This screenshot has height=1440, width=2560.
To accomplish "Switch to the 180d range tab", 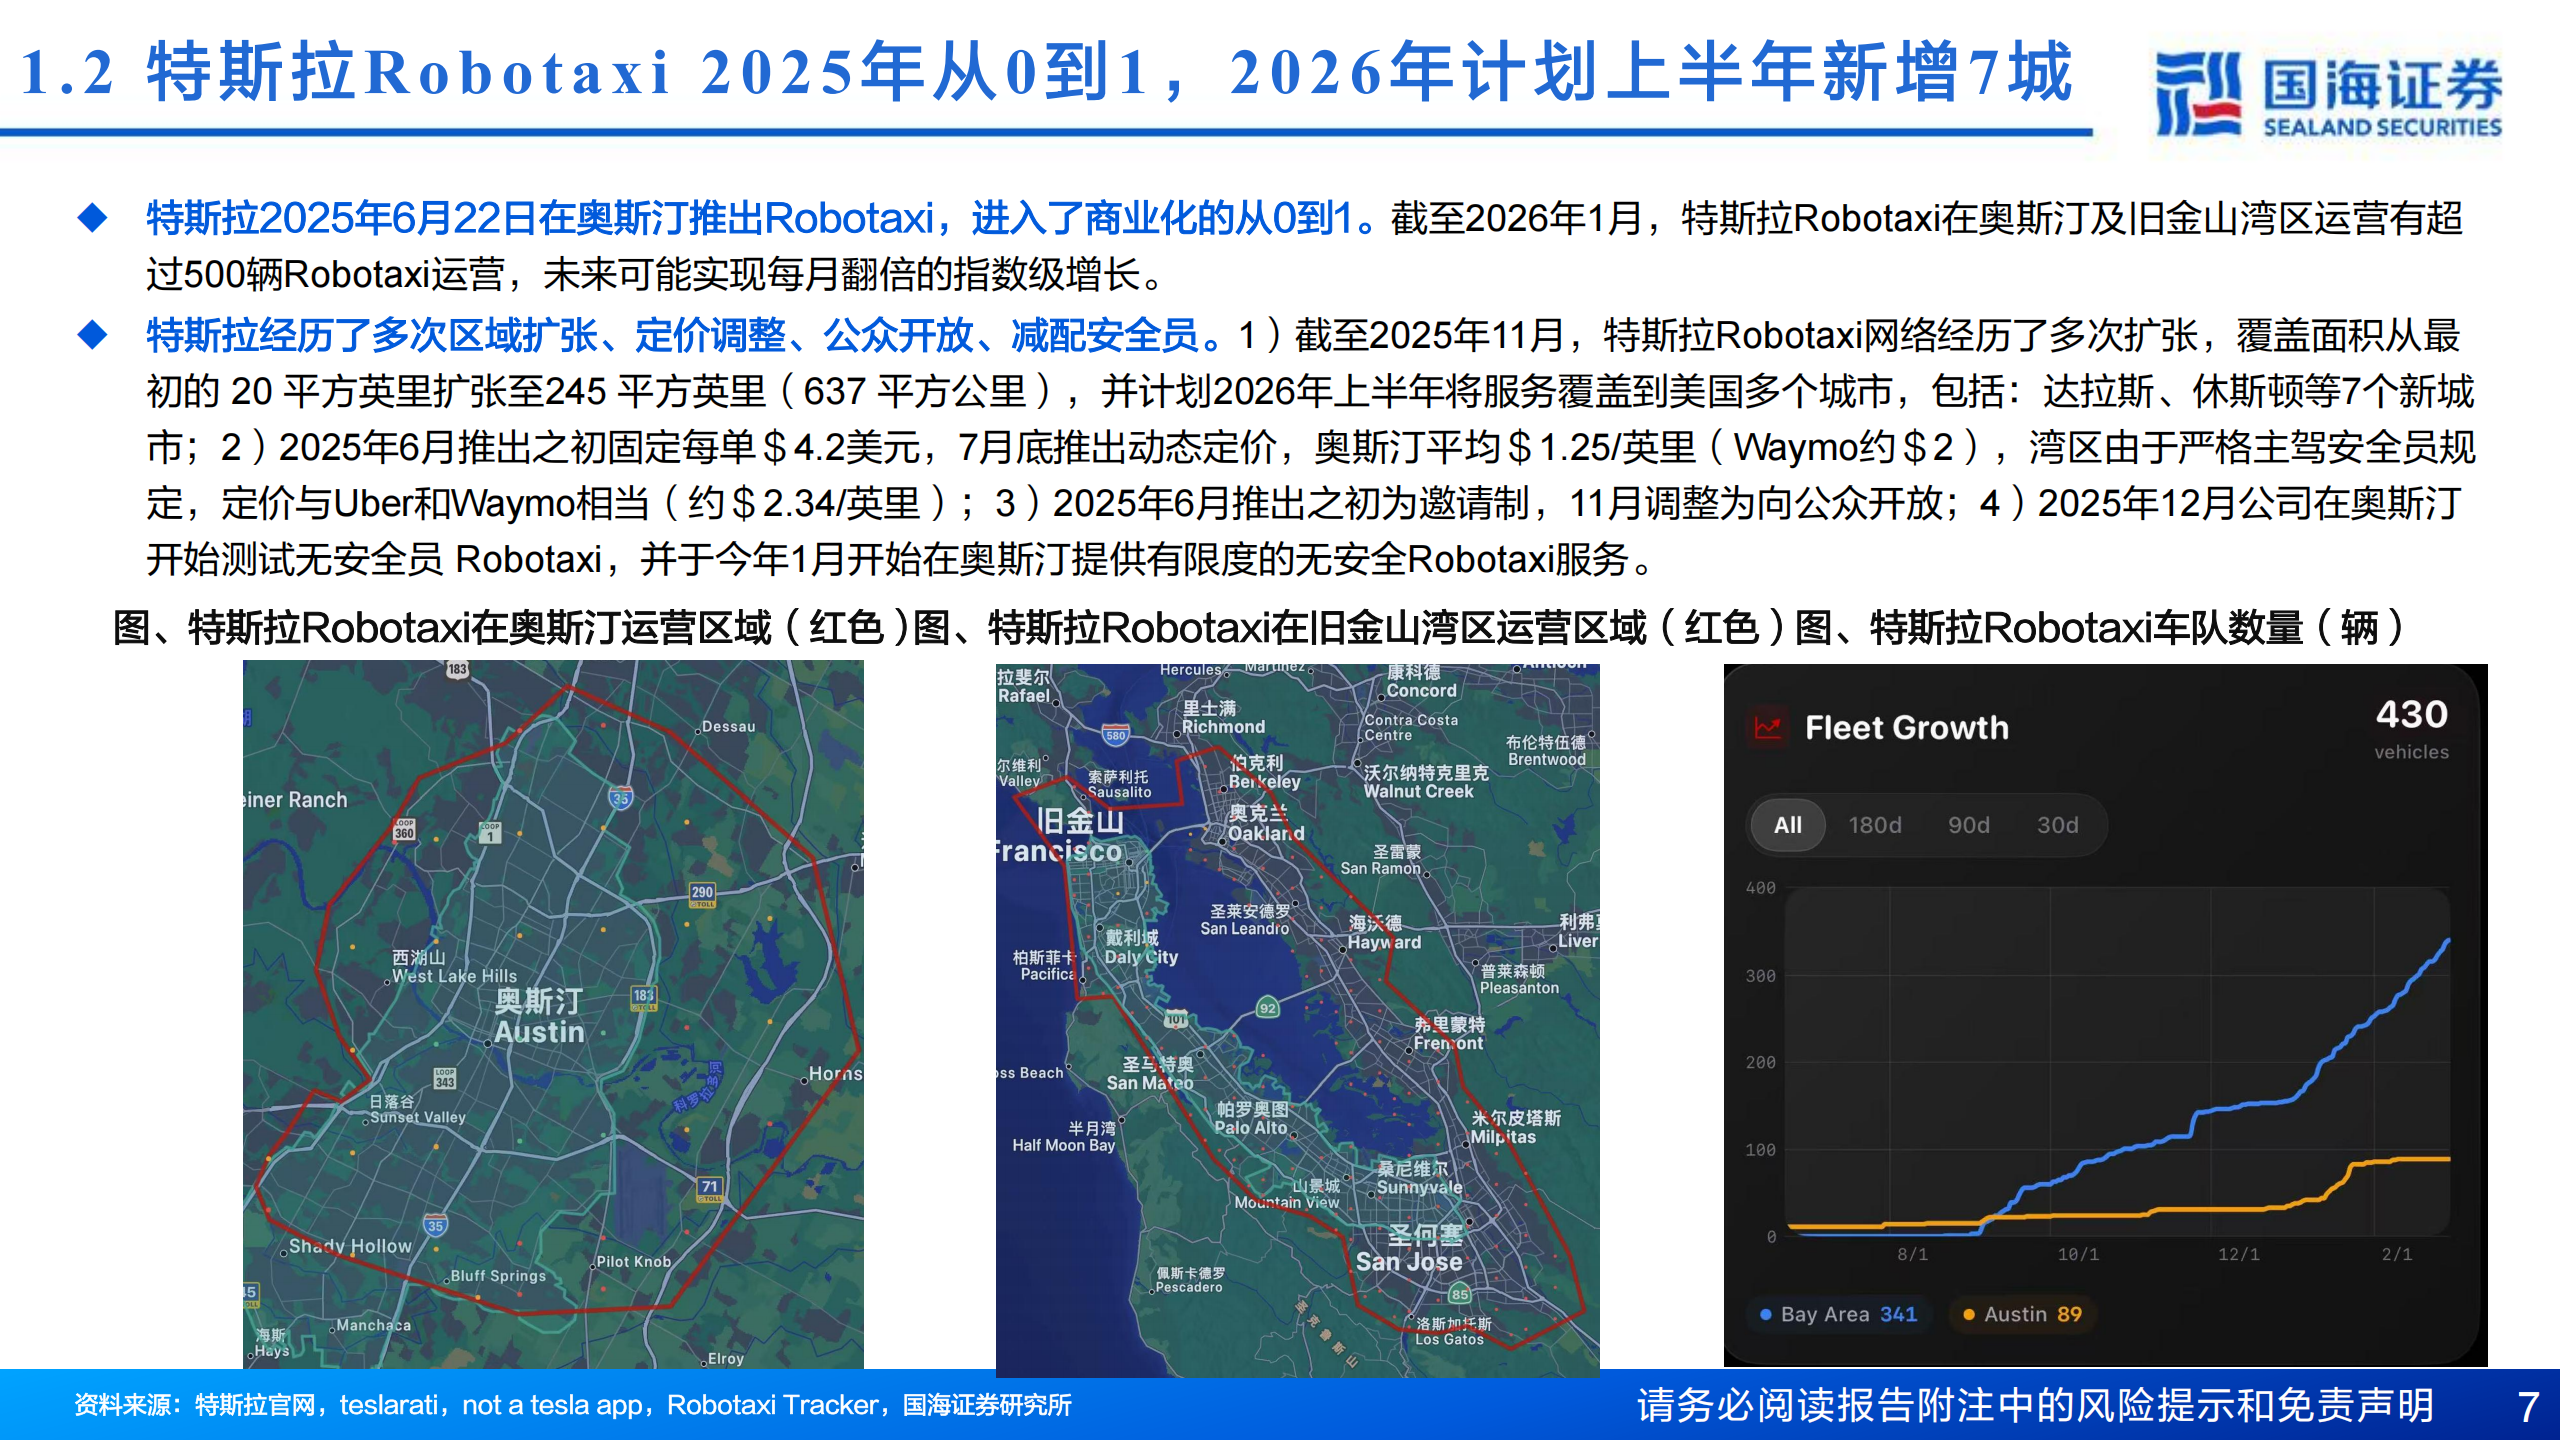I will pyautogui.click(x=1878, y=825).
